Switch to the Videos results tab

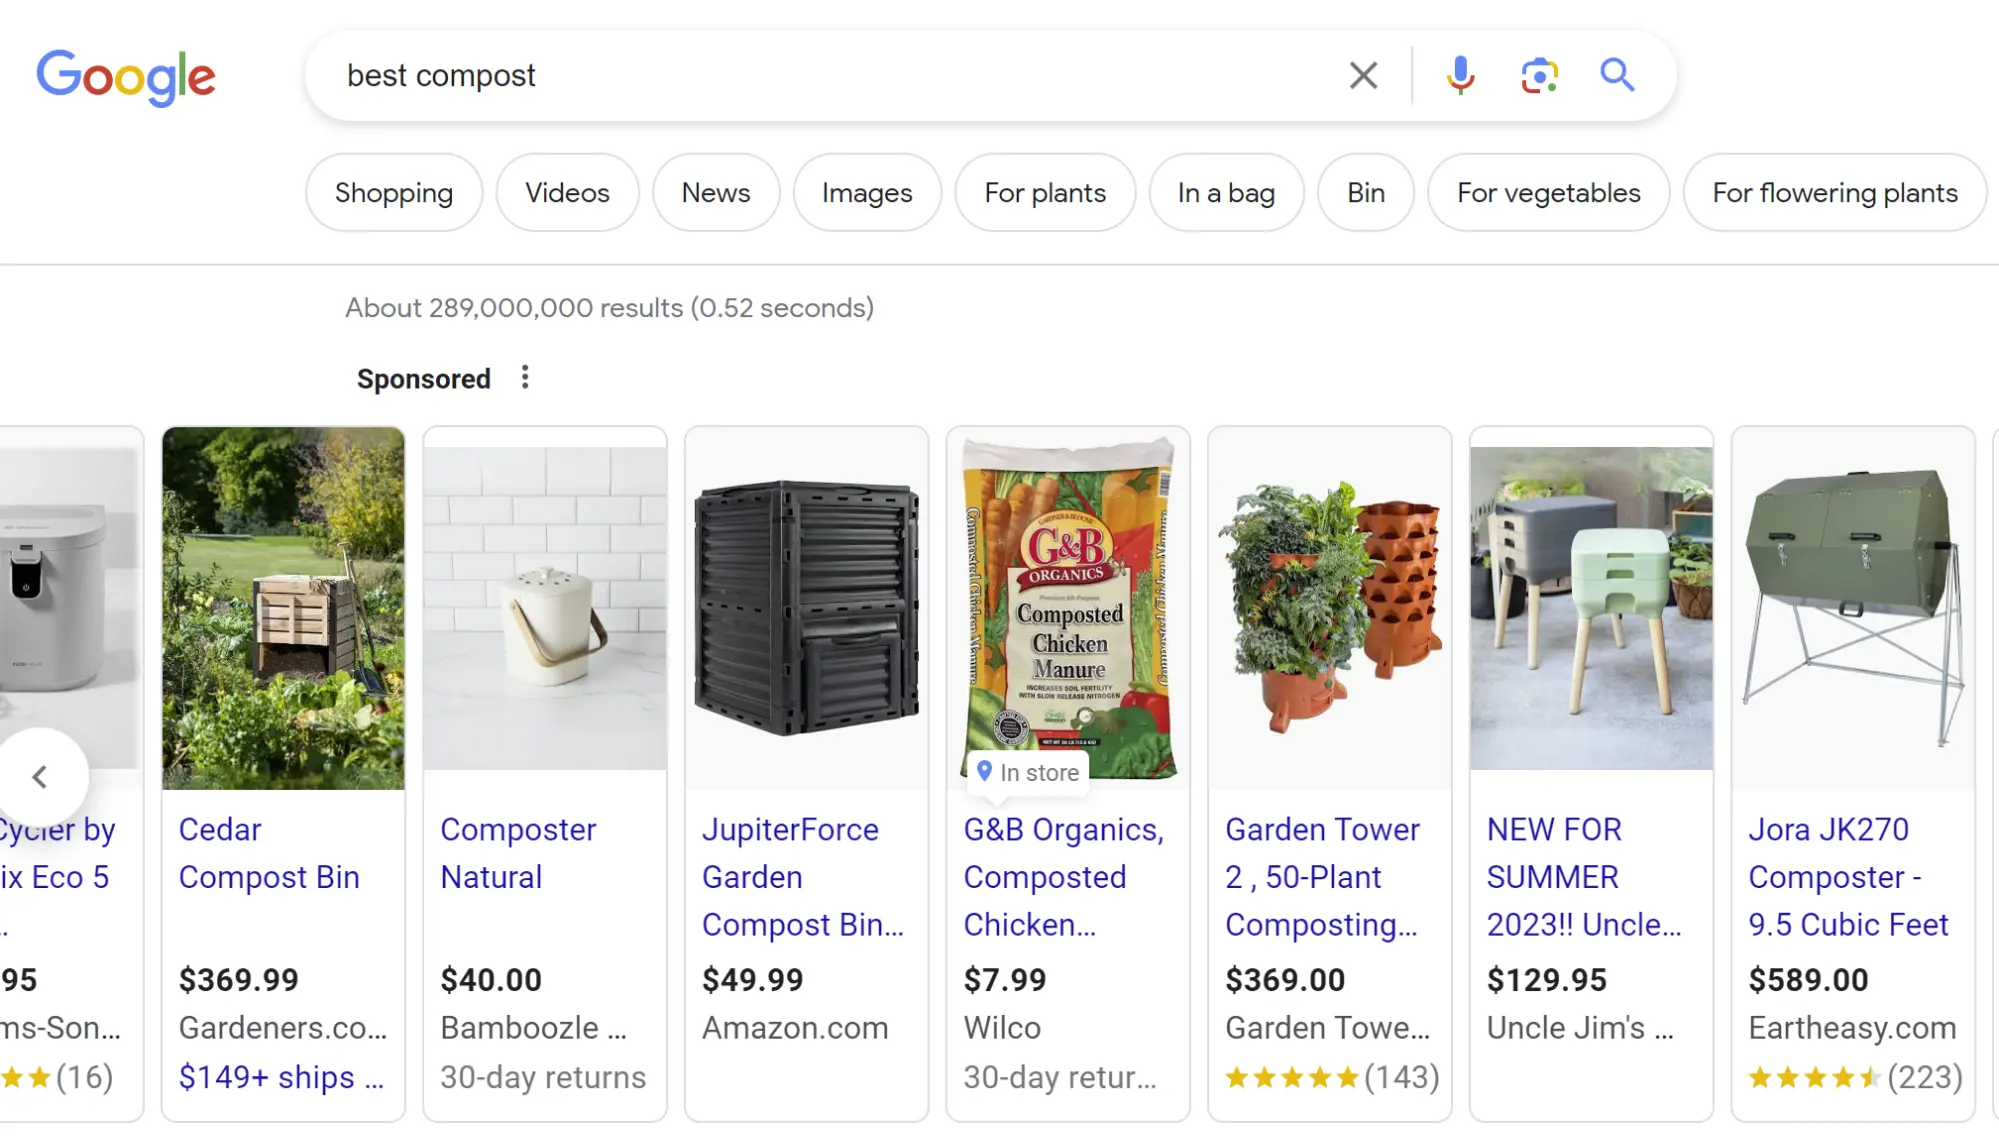(567, 192)
